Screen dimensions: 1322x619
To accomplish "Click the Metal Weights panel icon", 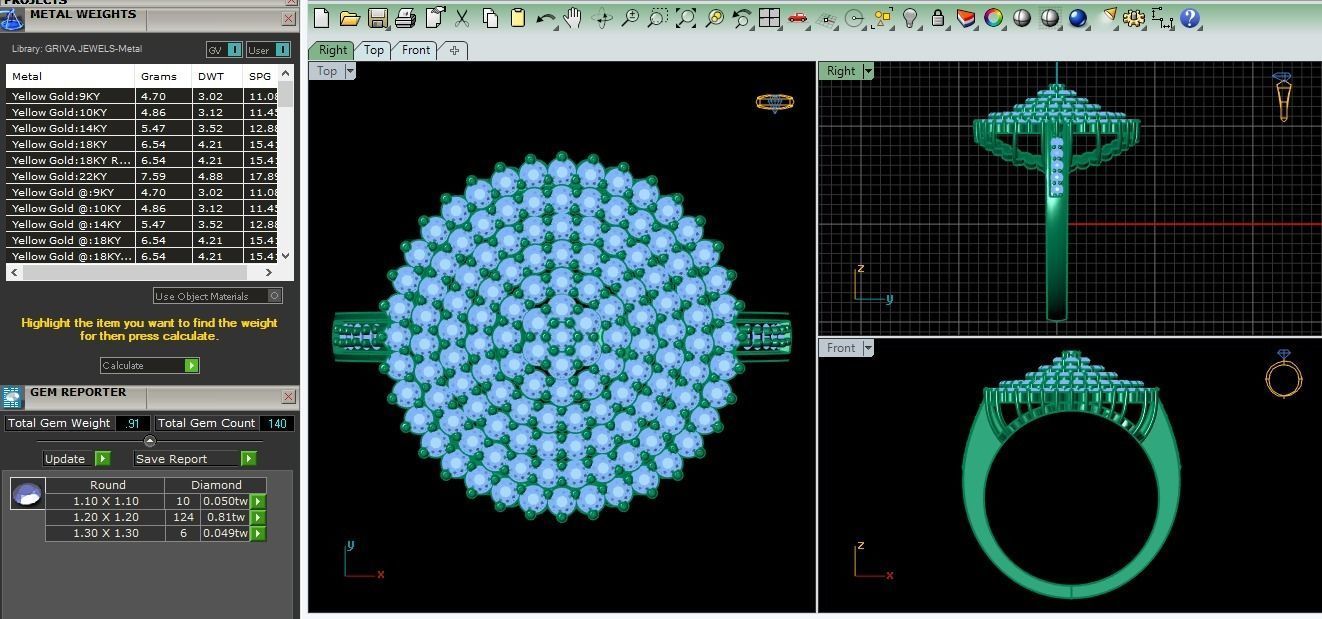I will click(x=12, y=19).
